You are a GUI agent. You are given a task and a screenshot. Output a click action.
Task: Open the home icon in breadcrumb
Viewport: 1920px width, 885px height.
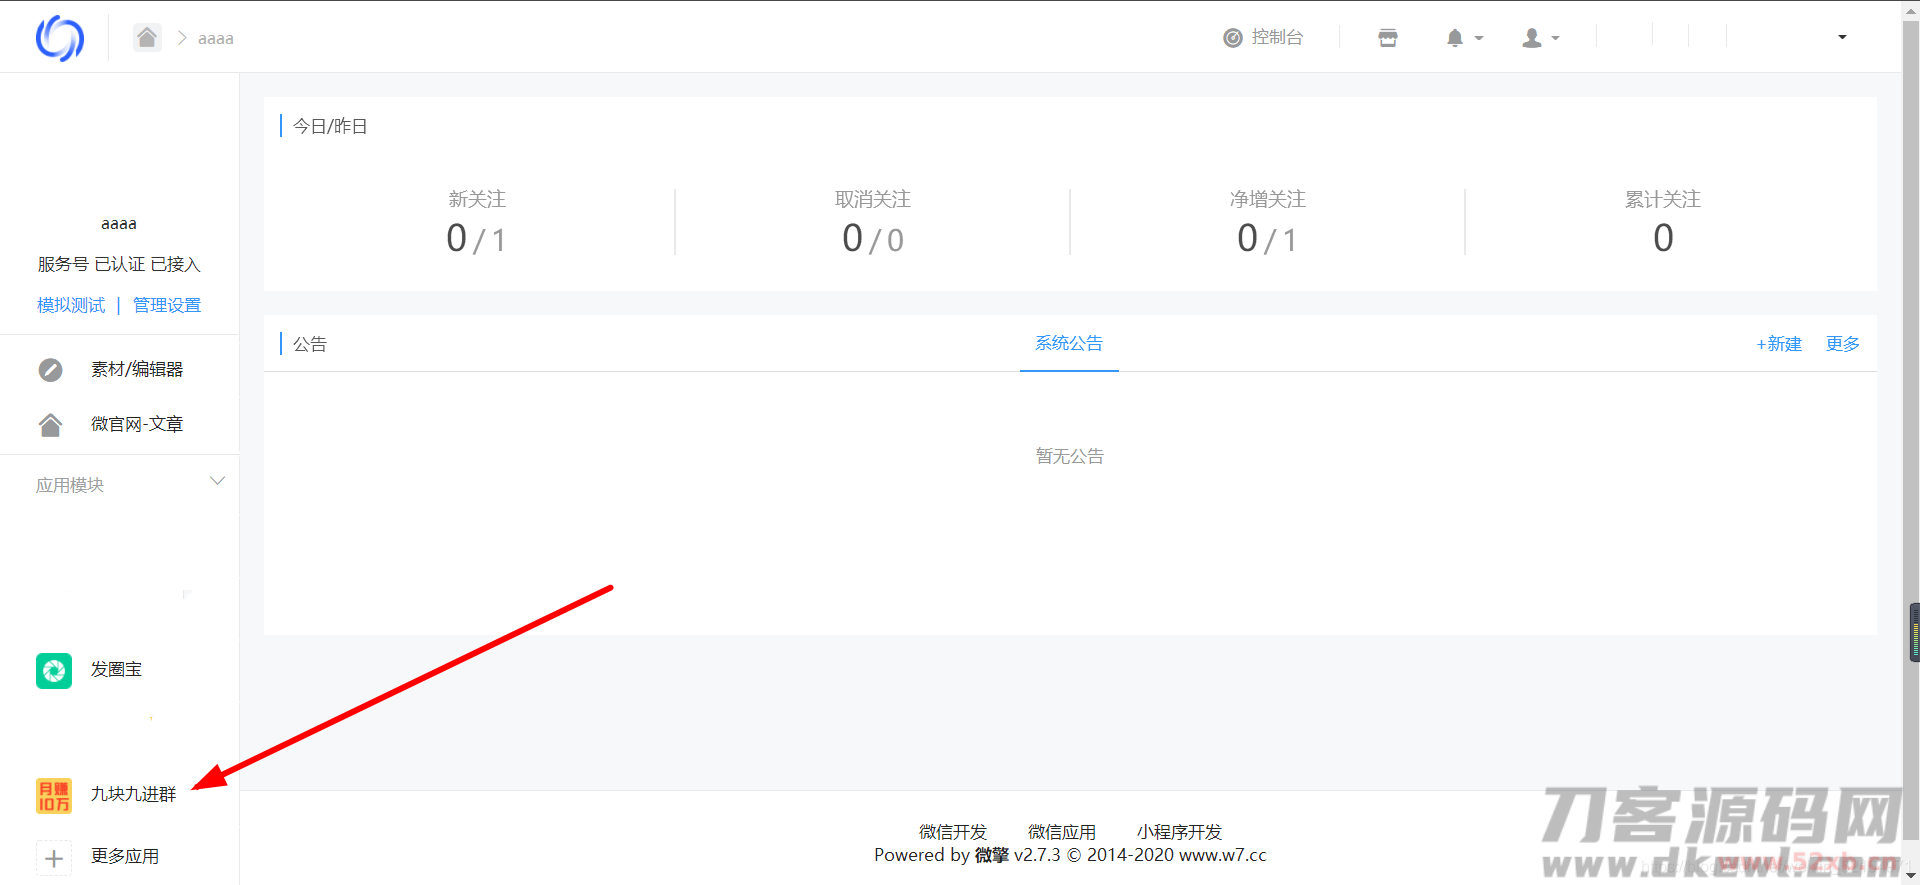147,38
